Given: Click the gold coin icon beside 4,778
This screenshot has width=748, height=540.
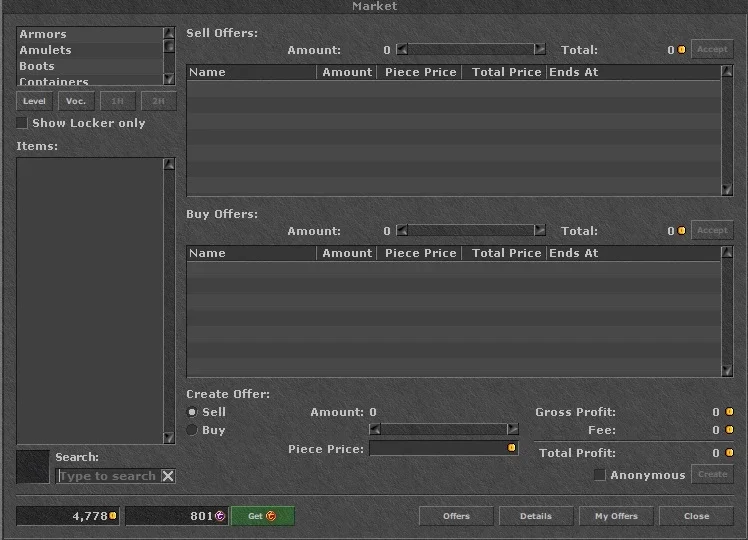Looking at the screenshot, I should pos(113,516).
